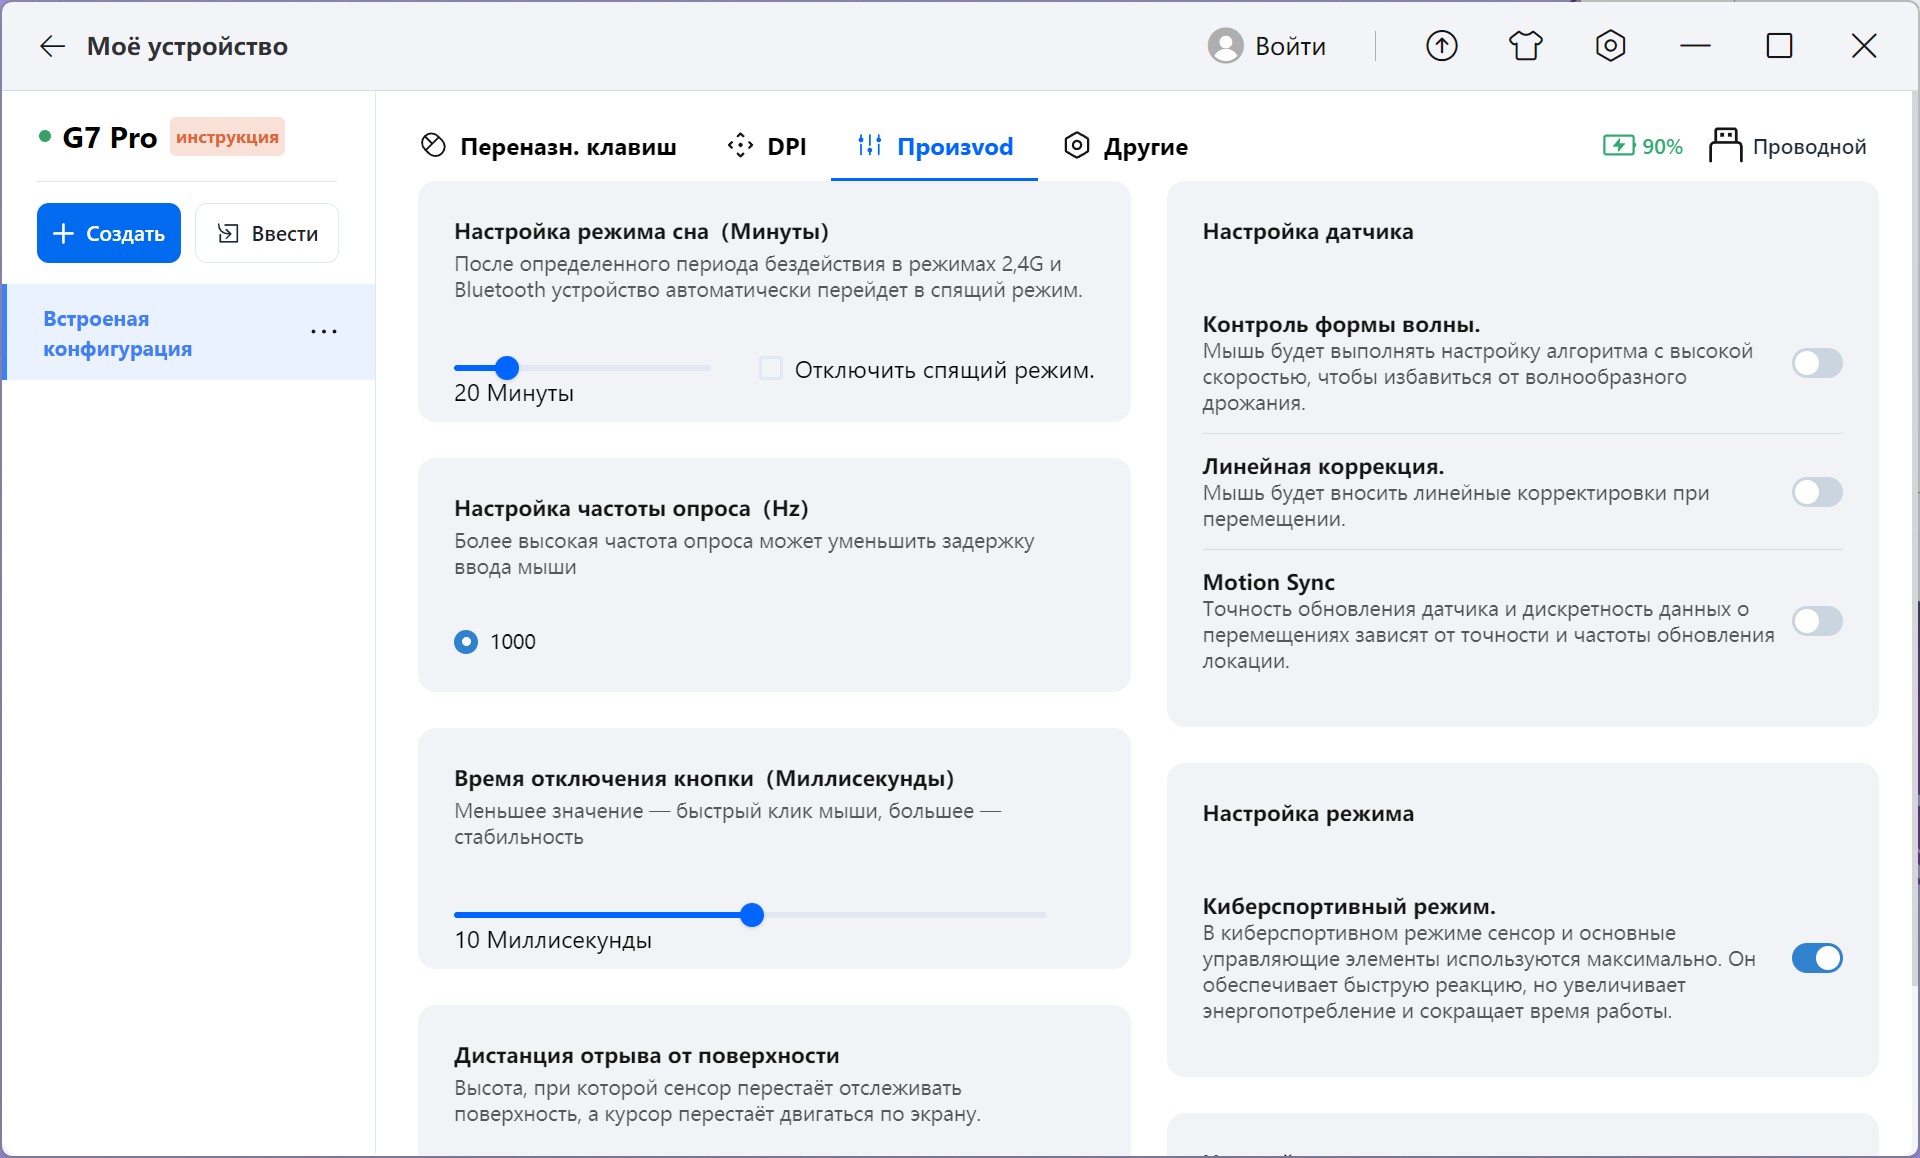Disable the Киберспортивный режим toggle

pyautogui.click(x=1817, y=958)
